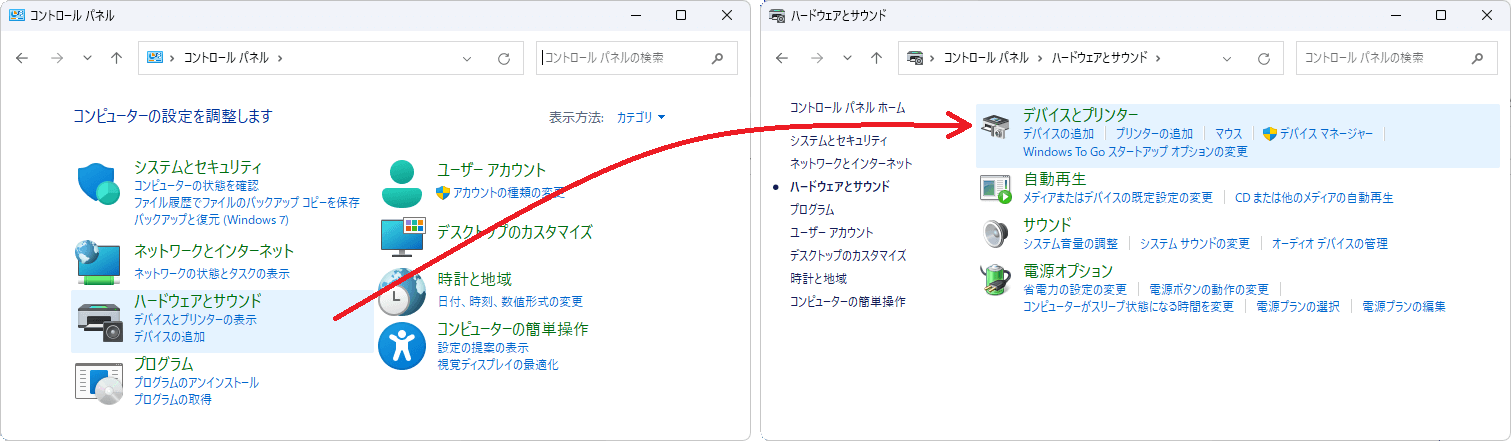
Task: Click the コントロール パネルの検索 field in left window
Action: 620,58
